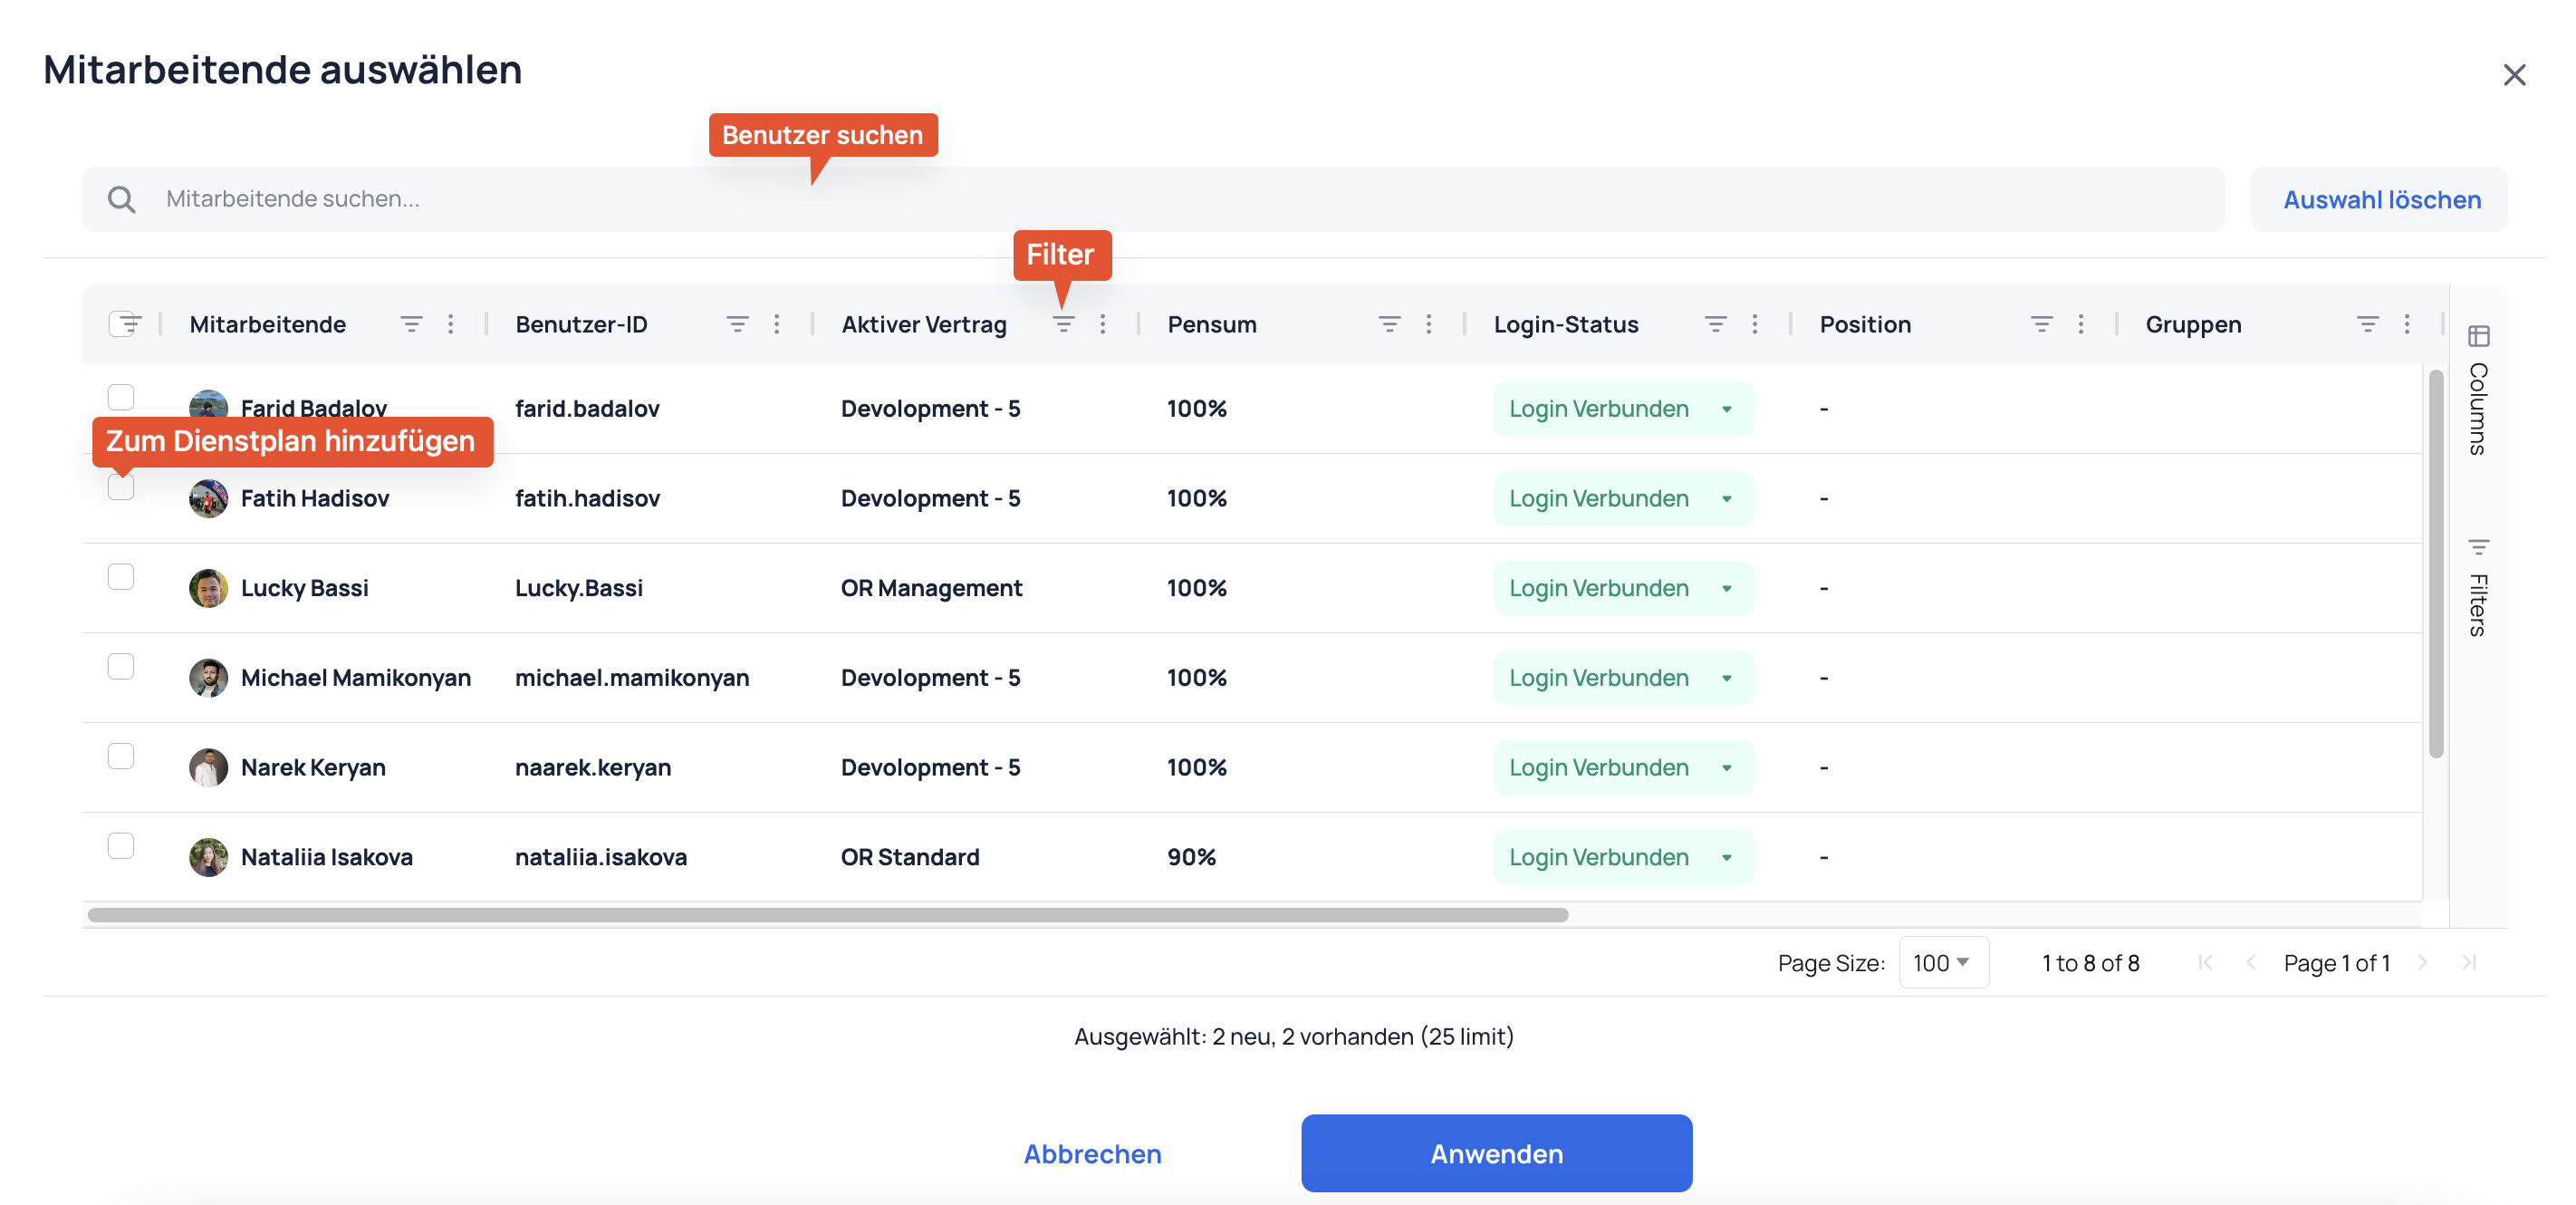Click OR Standard contract cell
Image resolution: width=2576 pixels, height=1205 pixels.
(910, 857)
